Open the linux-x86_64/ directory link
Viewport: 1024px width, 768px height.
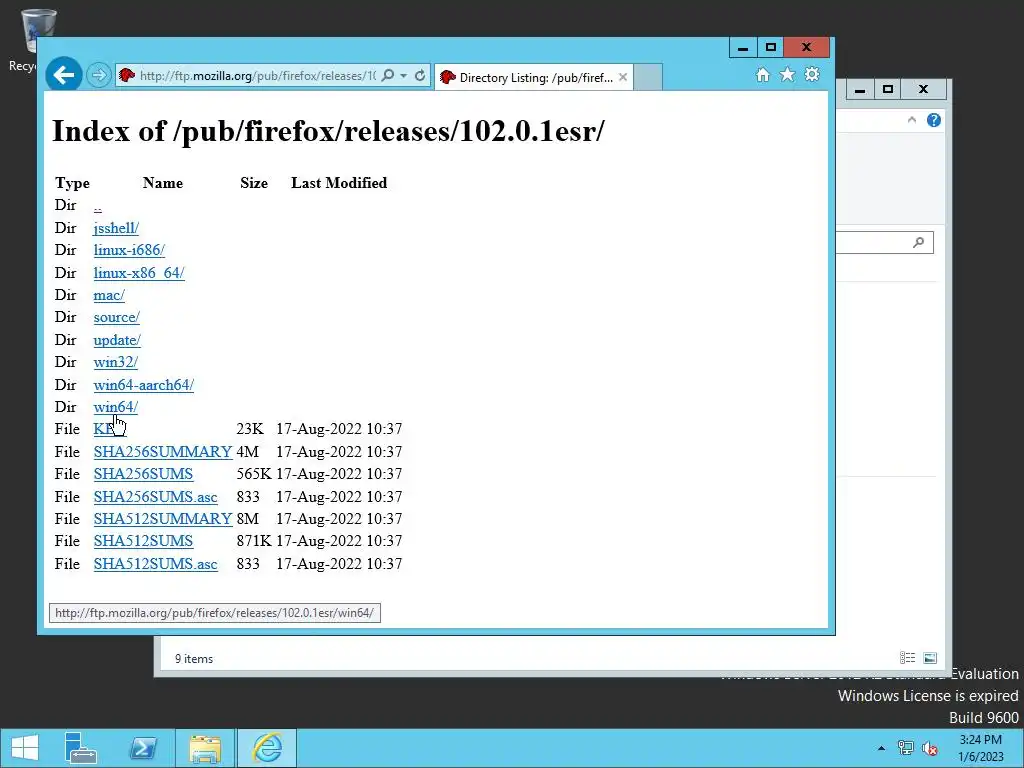(139, 273)
